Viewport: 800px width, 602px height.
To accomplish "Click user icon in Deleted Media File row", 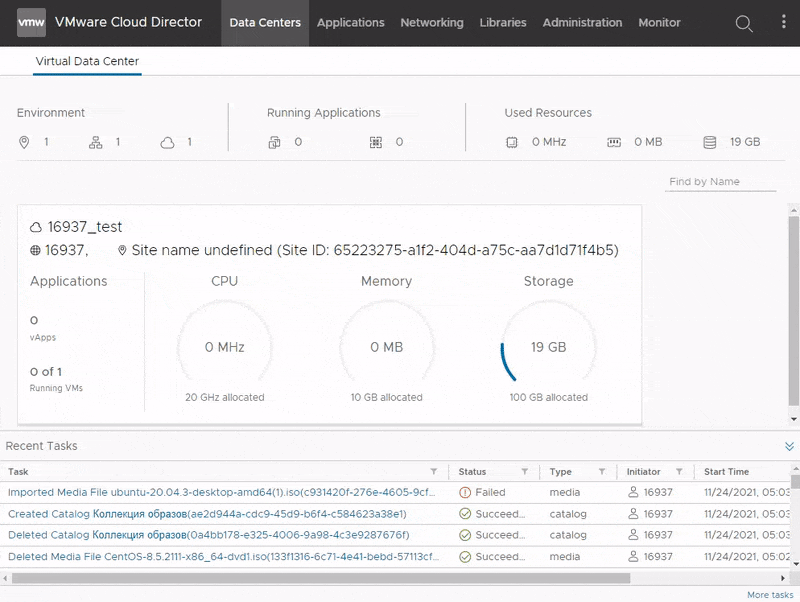I will [633, 556].
